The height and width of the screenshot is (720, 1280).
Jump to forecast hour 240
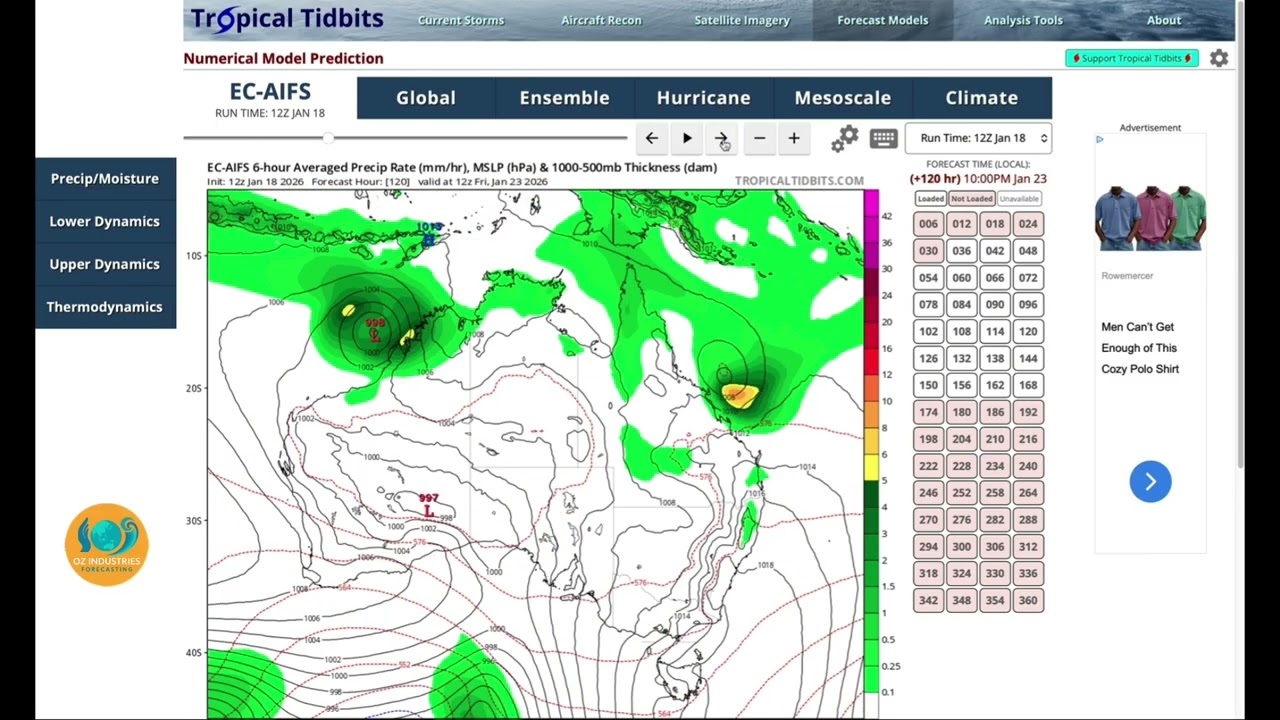click(x=1027, y=466)
